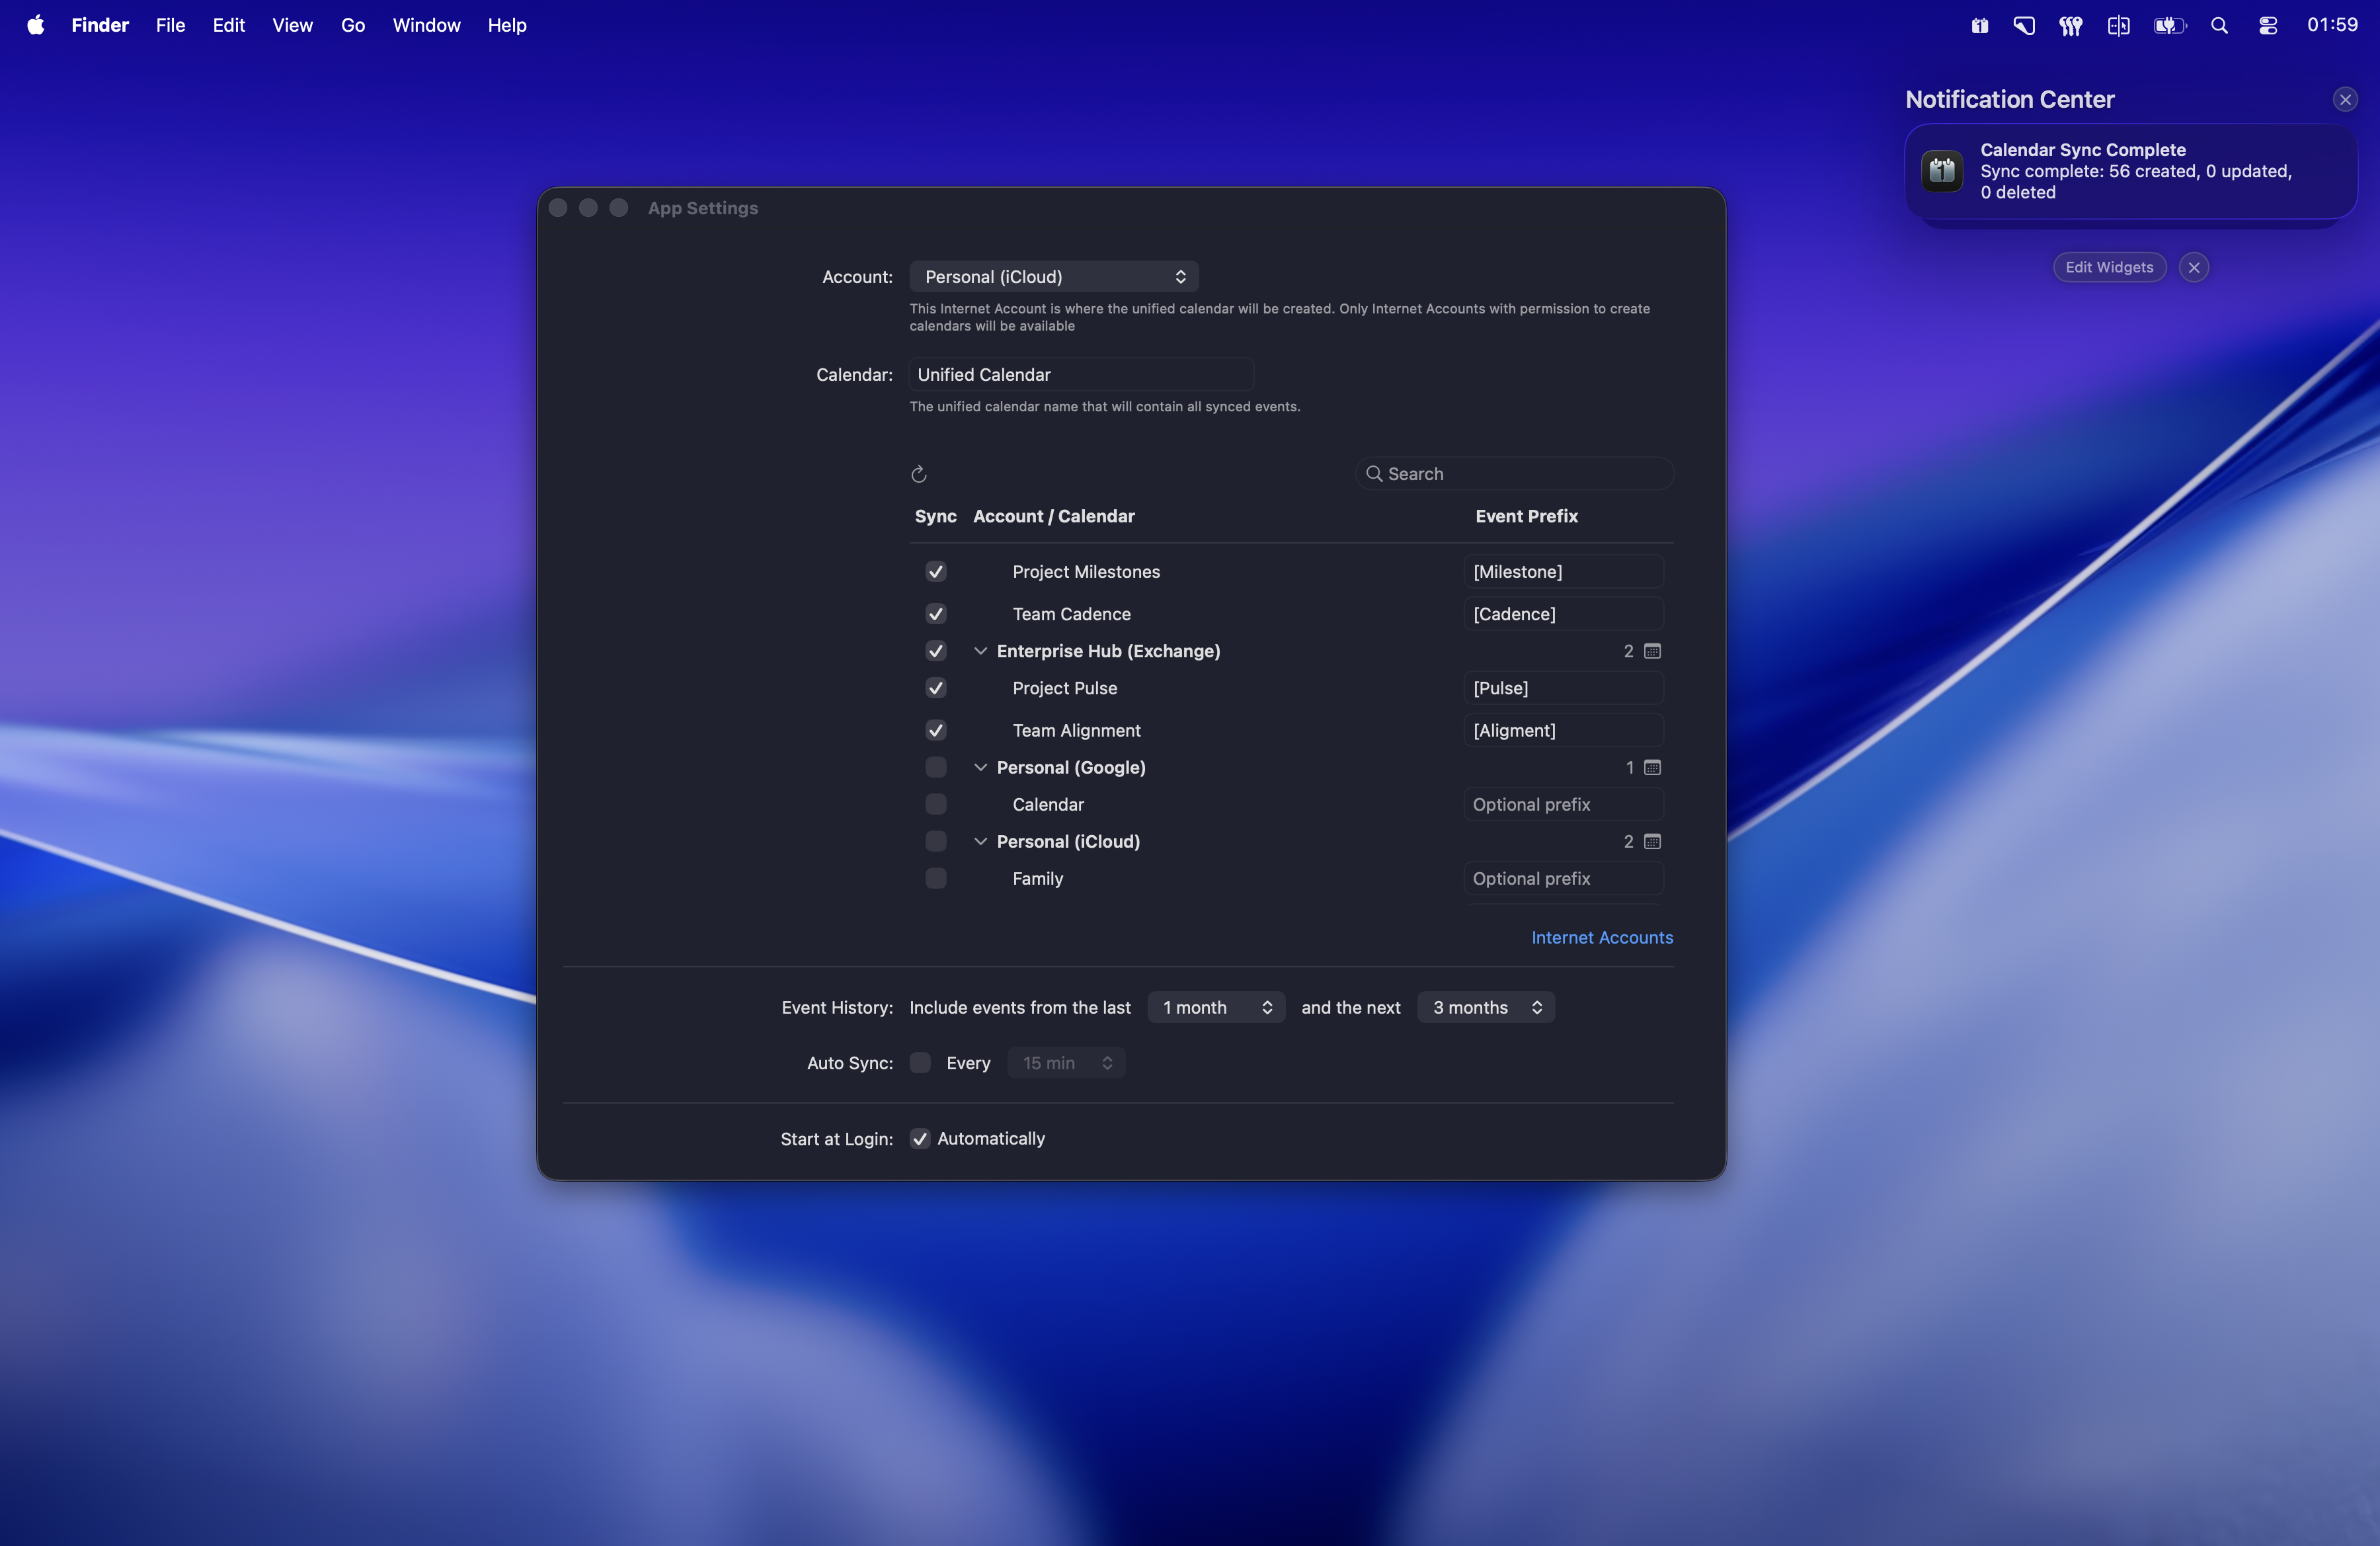Screen dimensions: 2380x1546
Task: Click the battery status icon
Action: 2170,25
